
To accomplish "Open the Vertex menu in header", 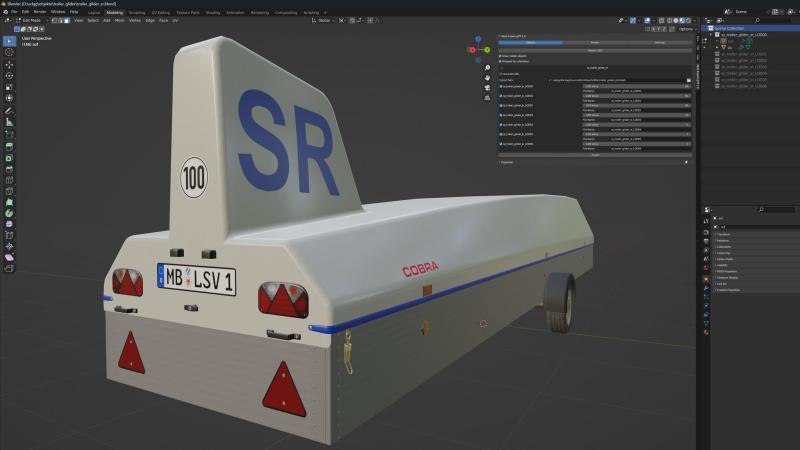I will (135, 20).
